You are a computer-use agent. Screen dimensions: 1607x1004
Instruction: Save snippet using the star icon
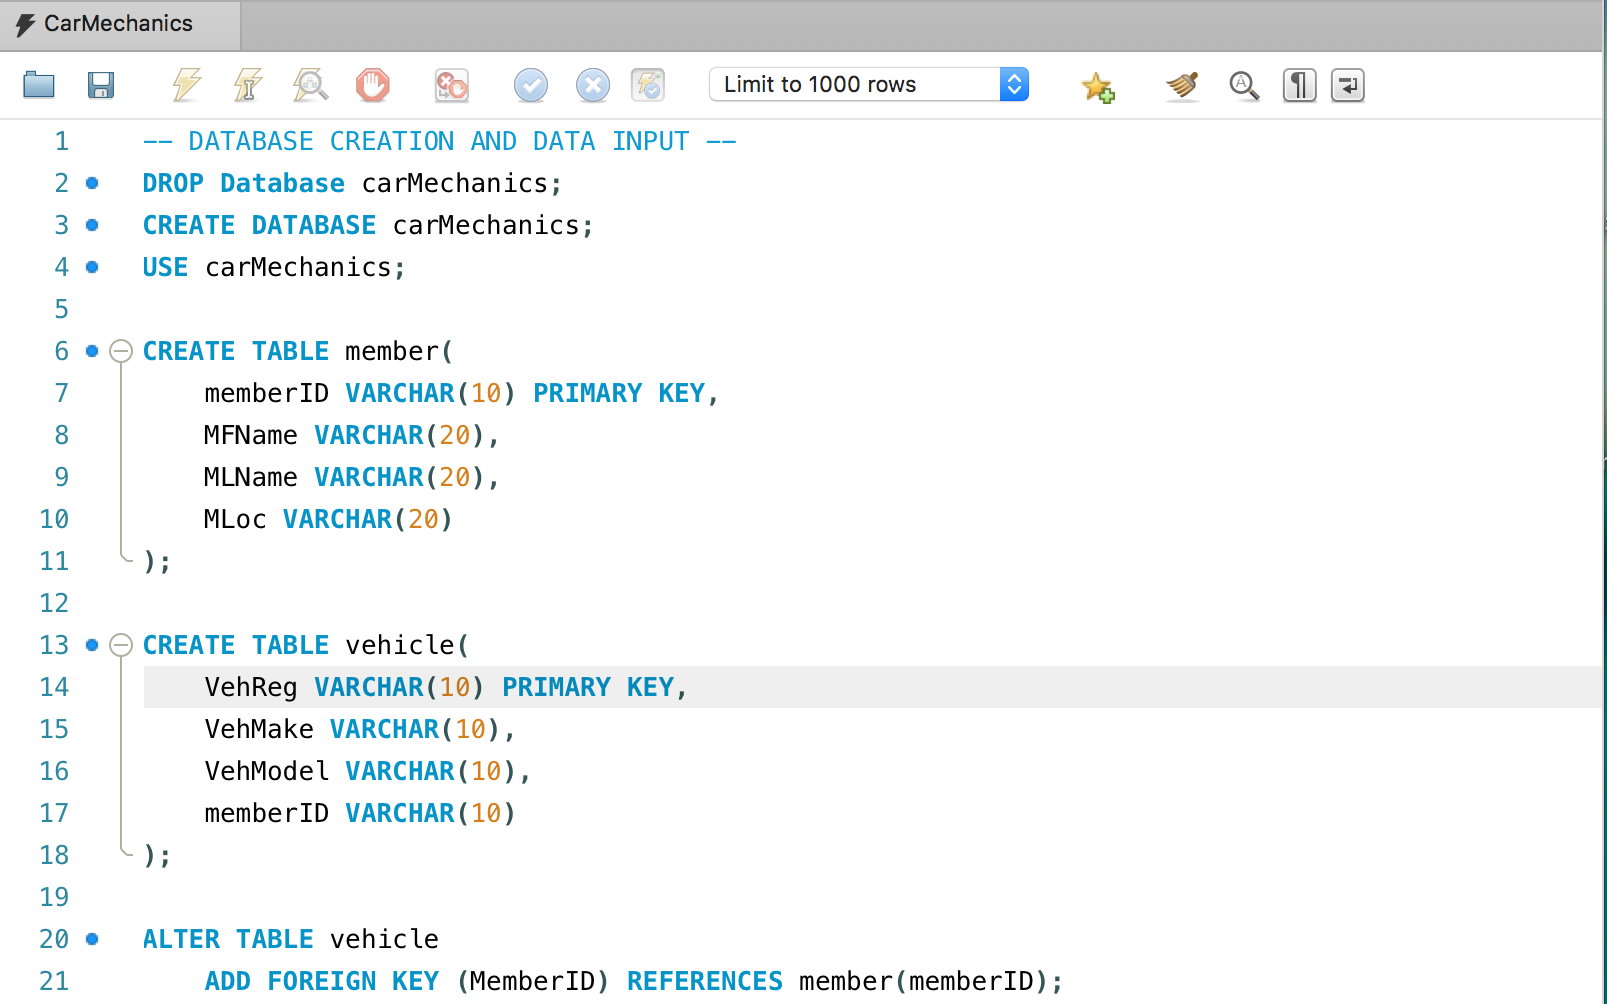click(1097, 87)
